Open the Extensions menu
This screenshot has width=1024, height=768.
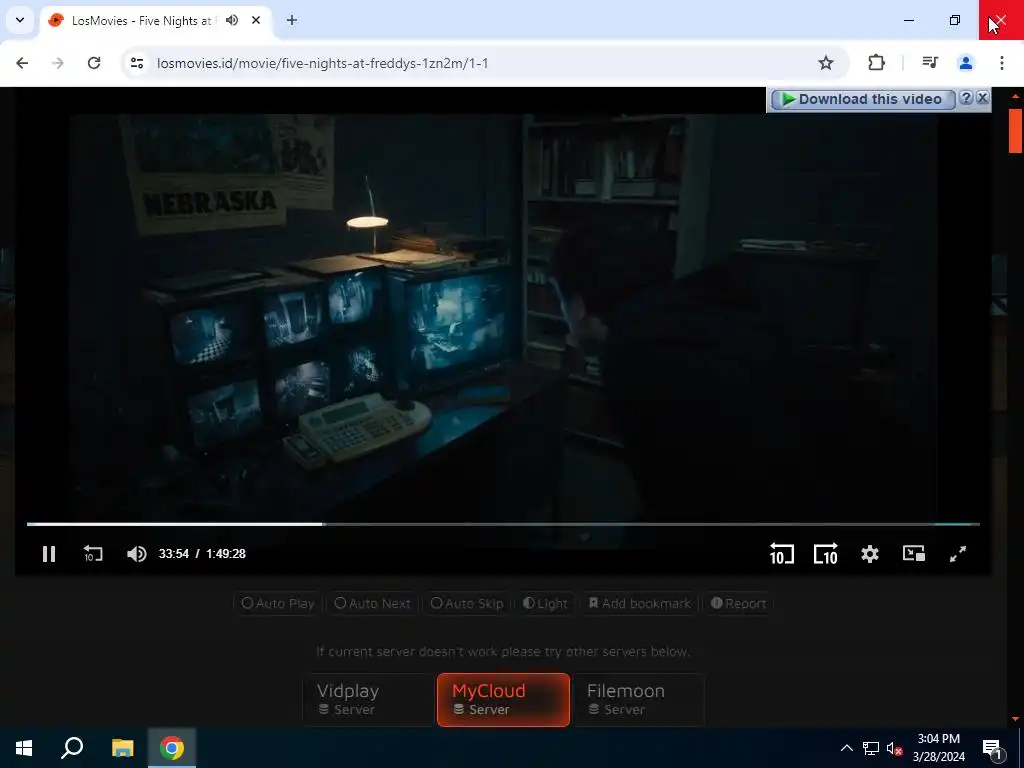[876, 63]
